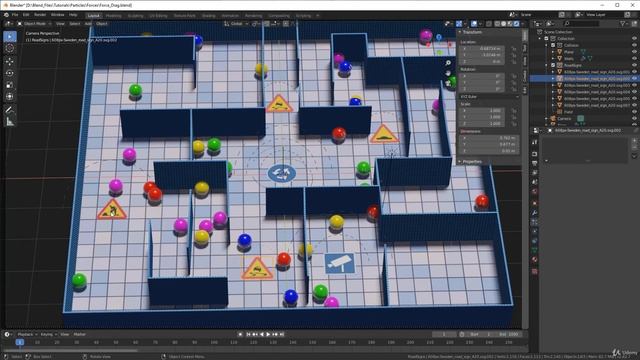Click the viewport zoom magnifier gizmo
This screenshot has height=360, width=640.
pos(448,63)
